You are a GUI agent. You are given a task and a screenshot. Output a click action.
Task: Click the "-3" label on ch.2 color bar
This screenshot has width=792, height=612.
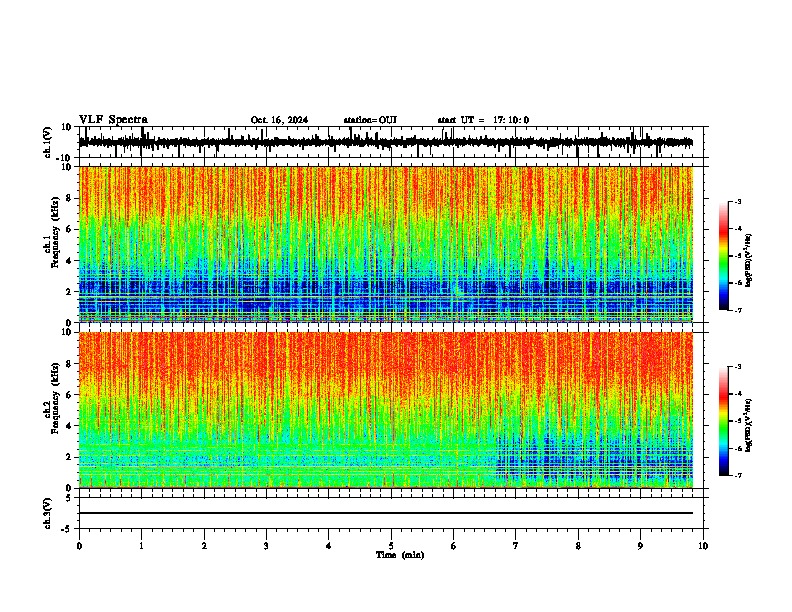pos(737,367)
